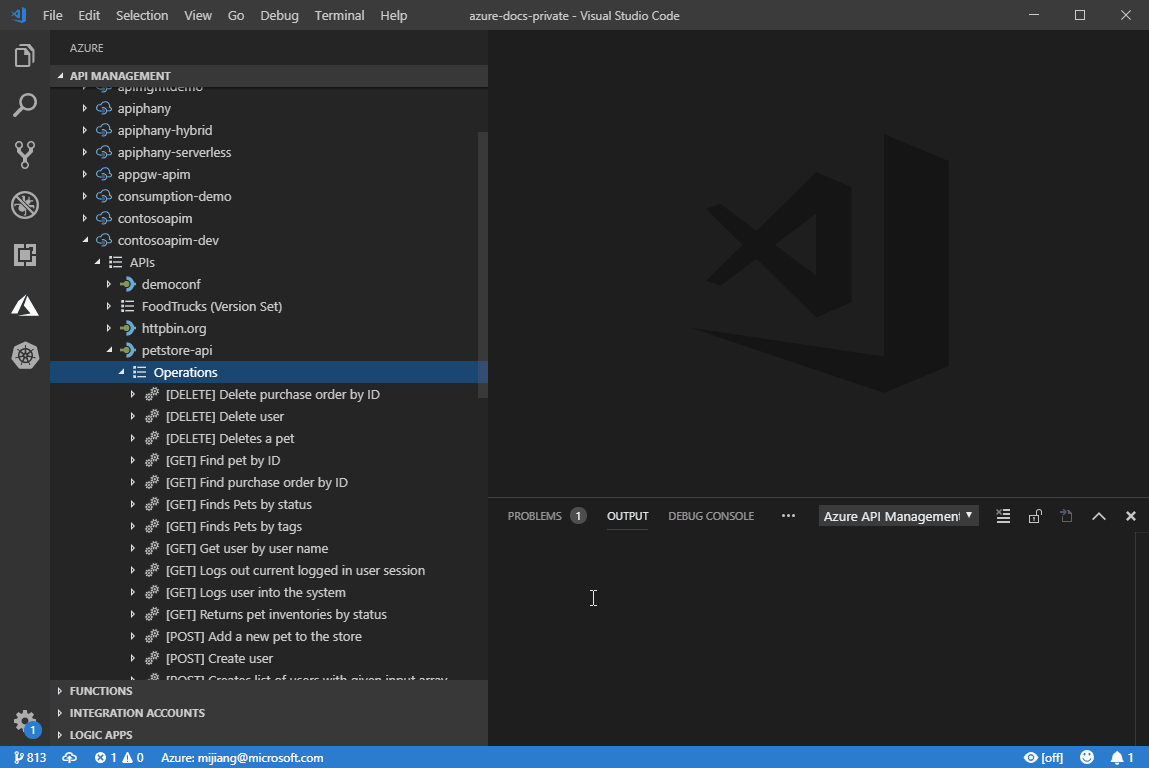Select [GET] Logs user into the system

256,592
